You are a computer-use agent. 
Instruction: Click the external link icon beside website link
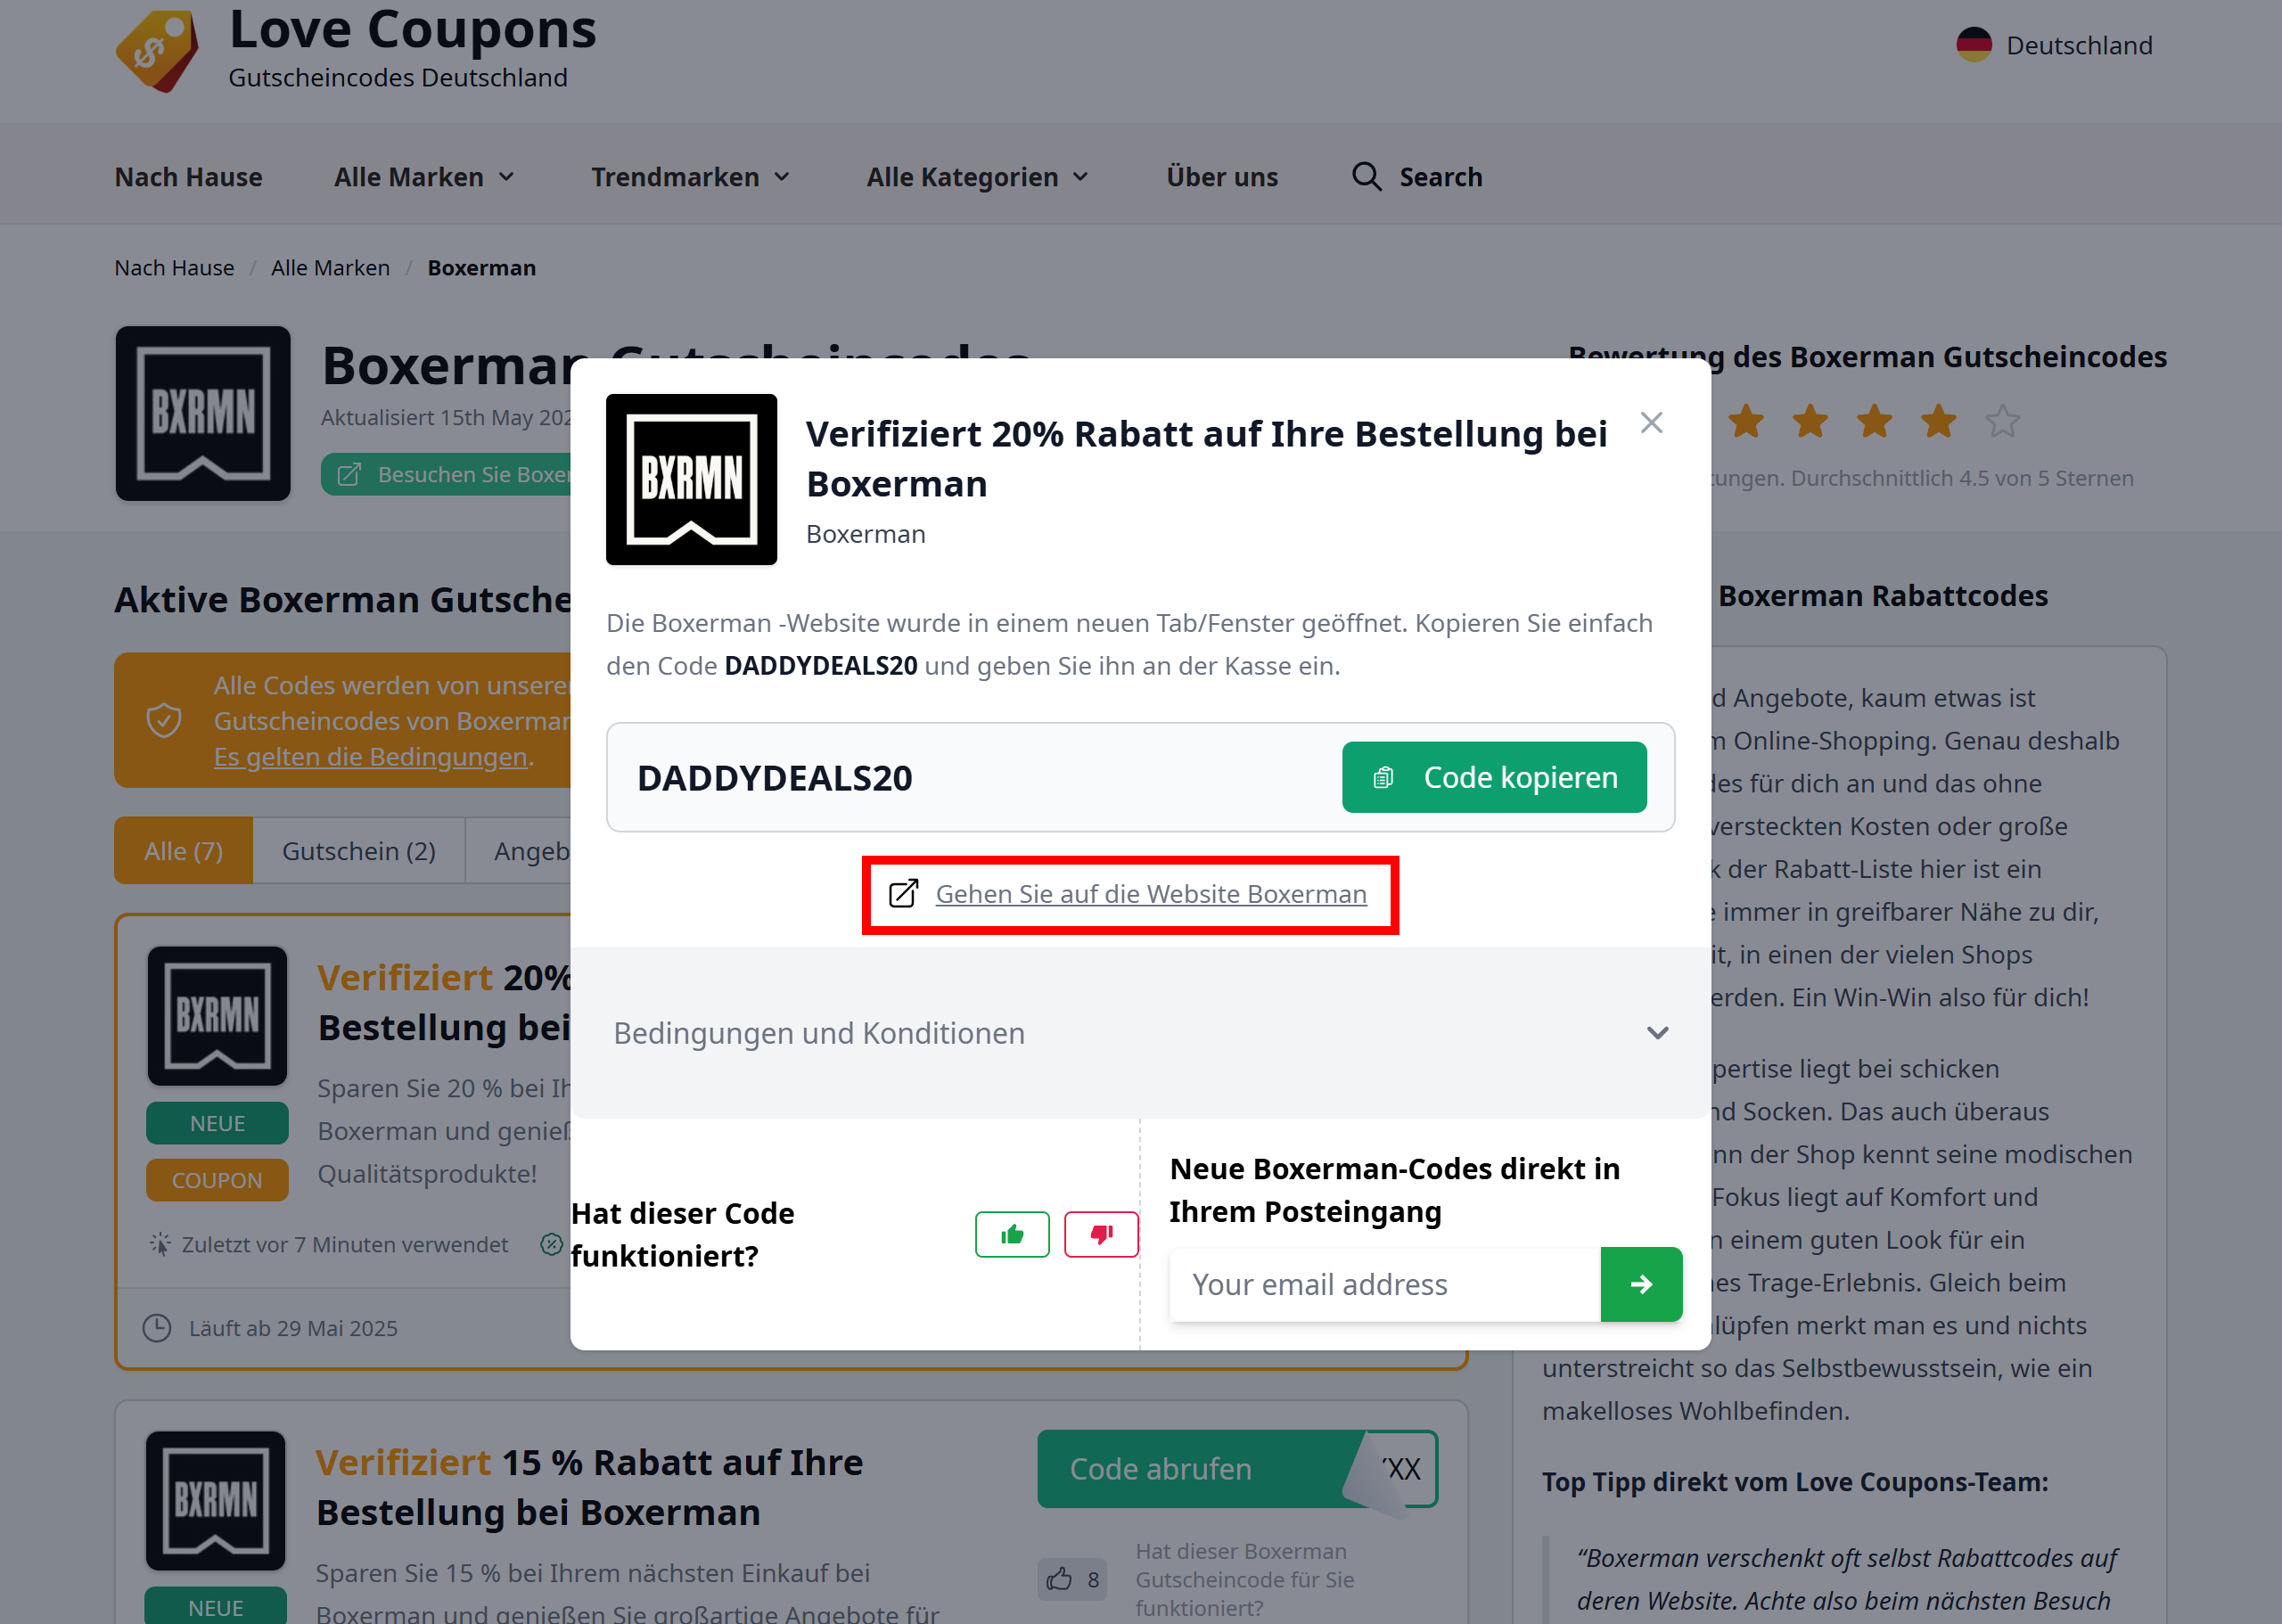click(x=903, y=894)
